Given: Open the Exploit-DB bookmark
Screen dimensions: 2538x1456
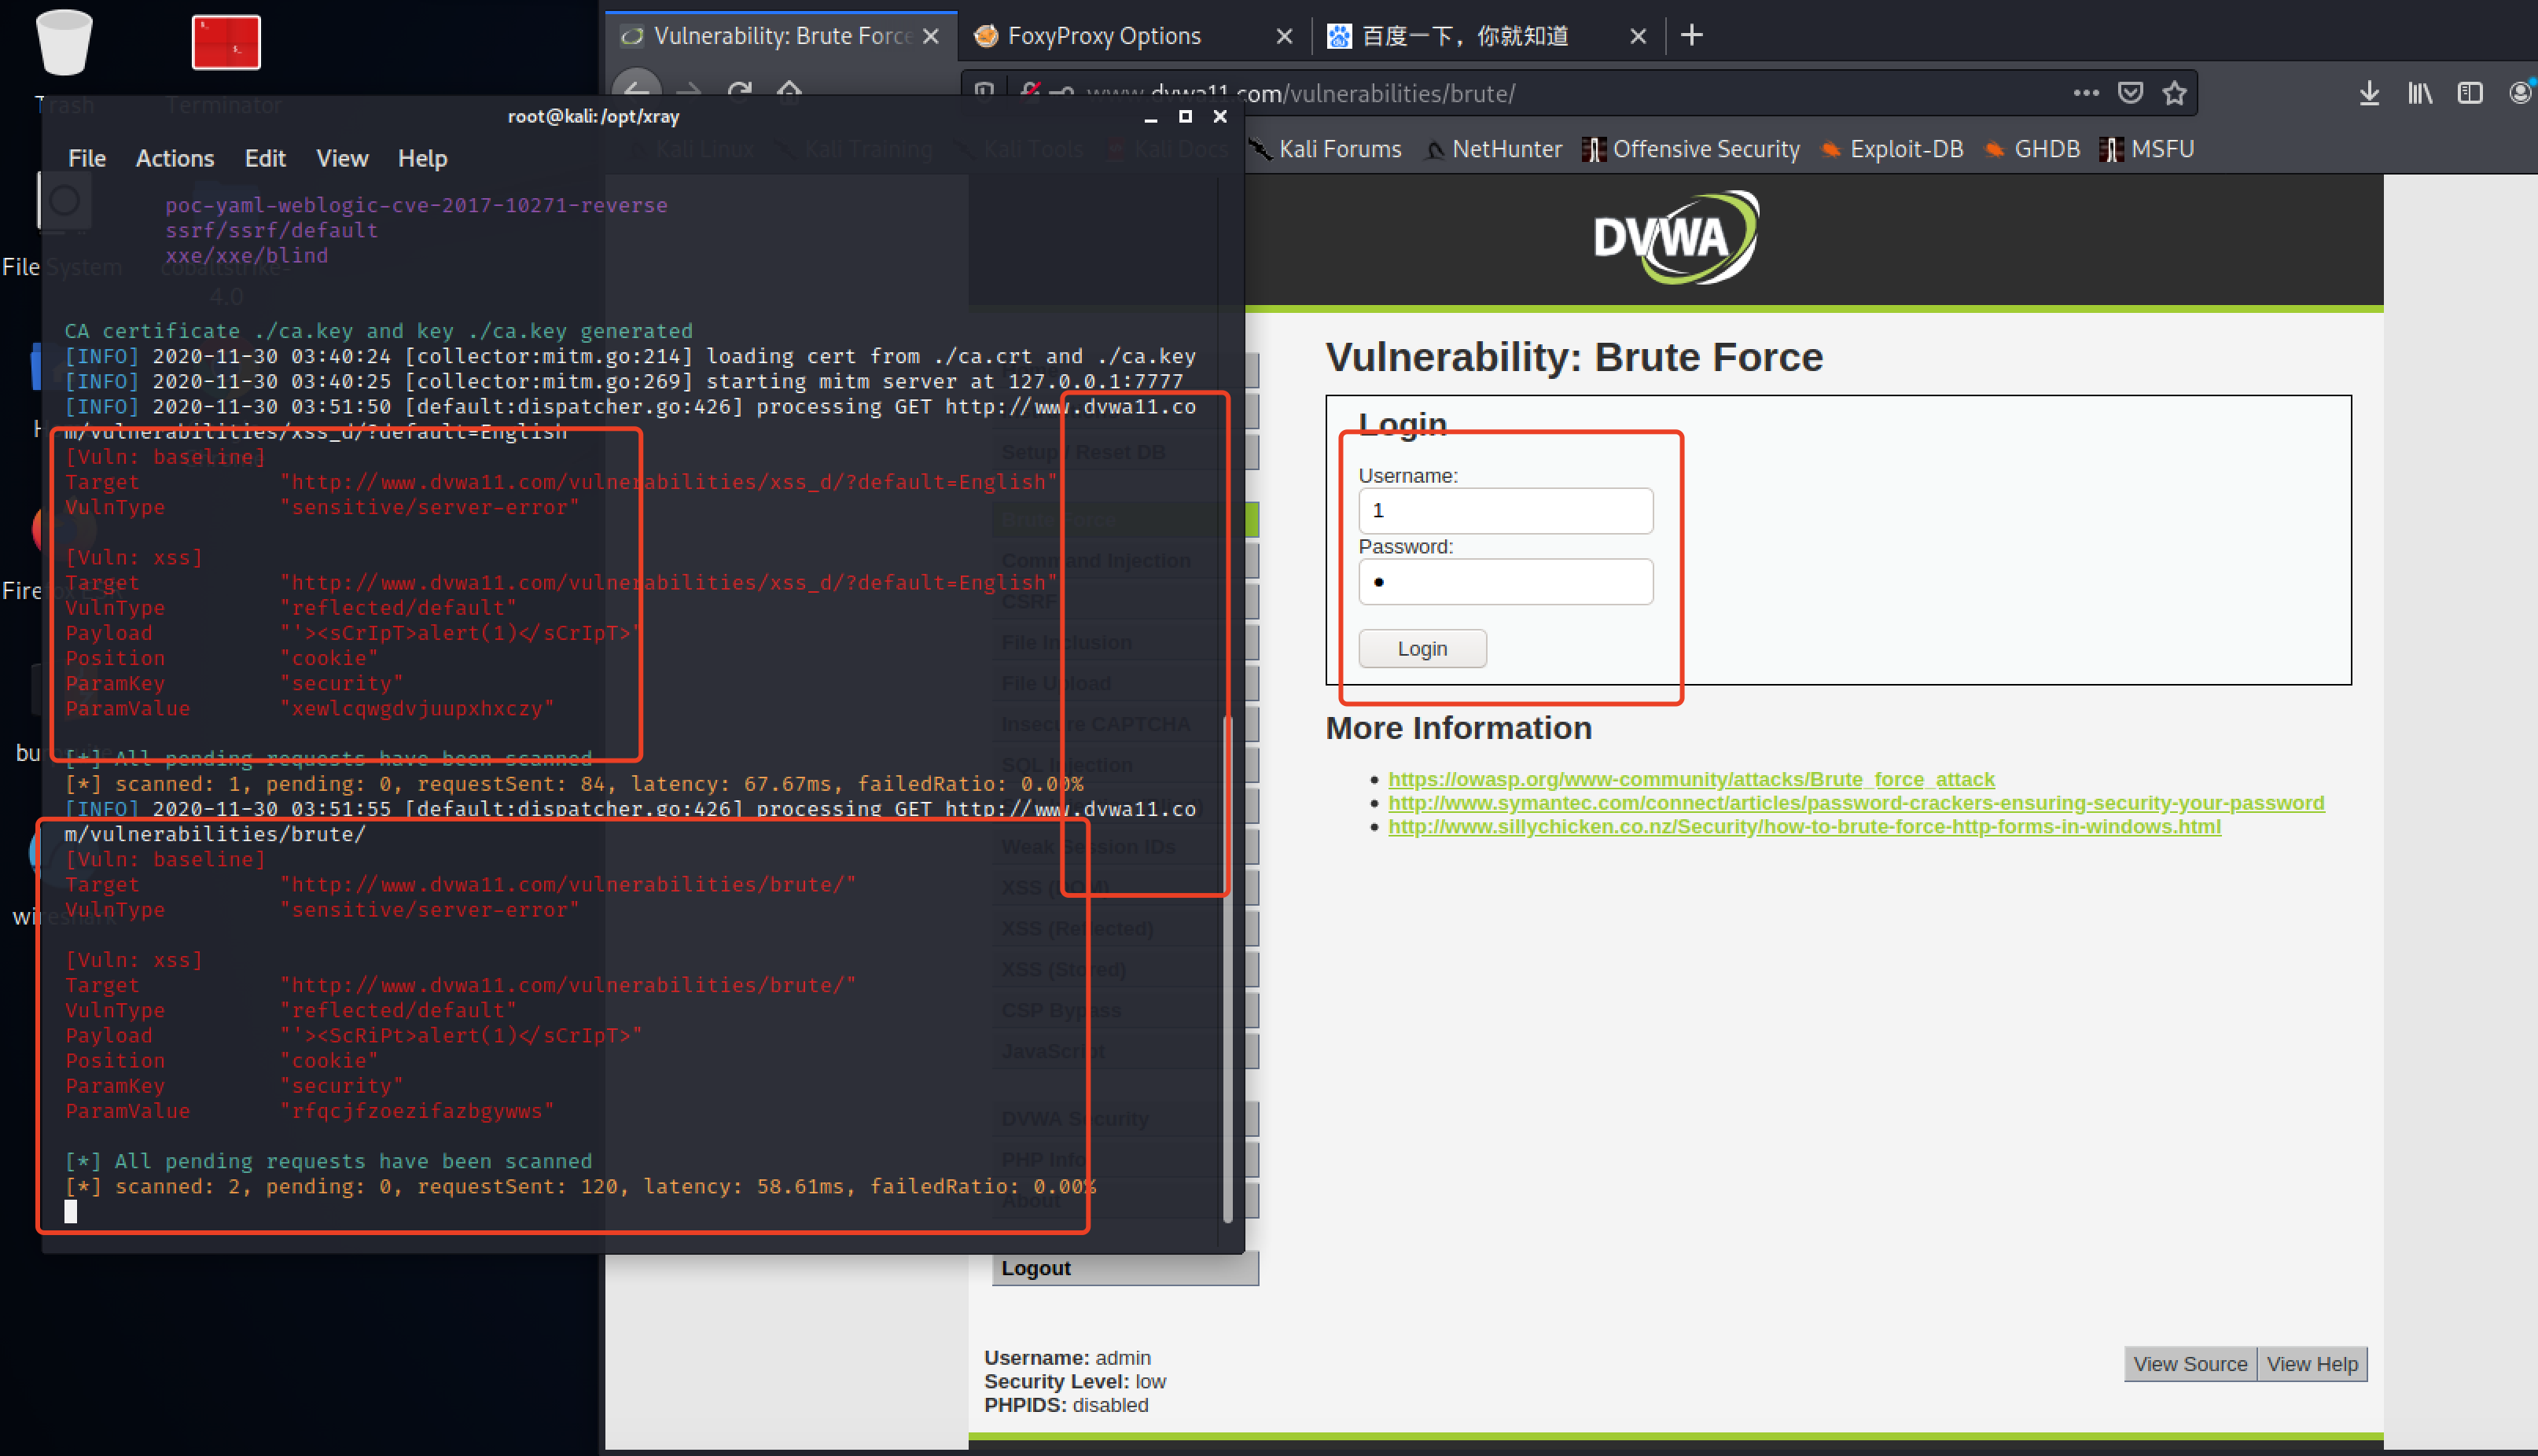Looking at the screenshot, I should pyautogui.click(x=1904, y=149).
